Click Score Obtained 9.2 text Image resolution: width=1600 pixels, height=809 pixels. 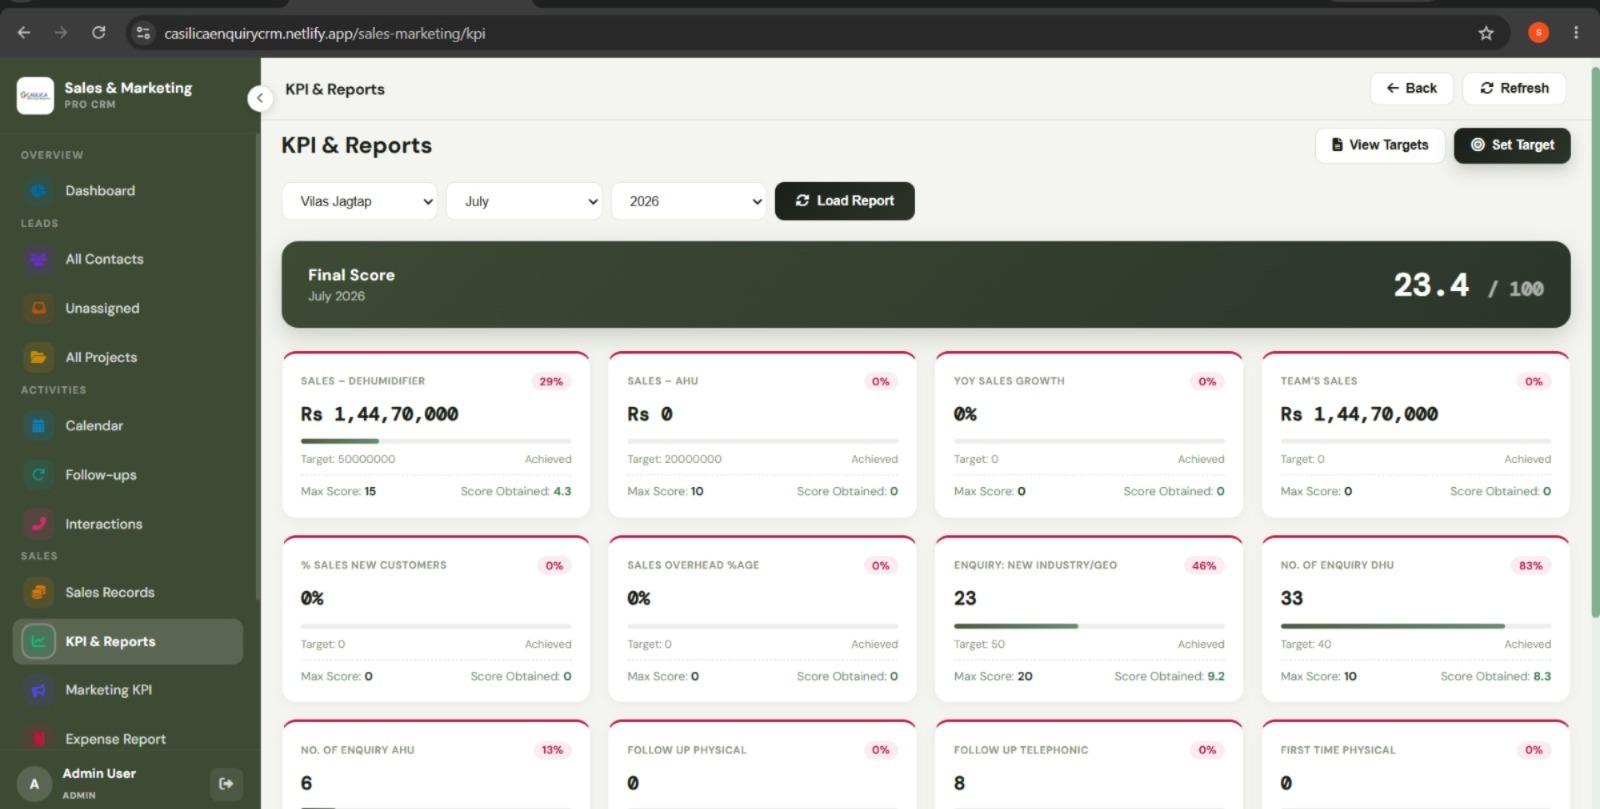pyautogui.click(x=1170, y=676)
